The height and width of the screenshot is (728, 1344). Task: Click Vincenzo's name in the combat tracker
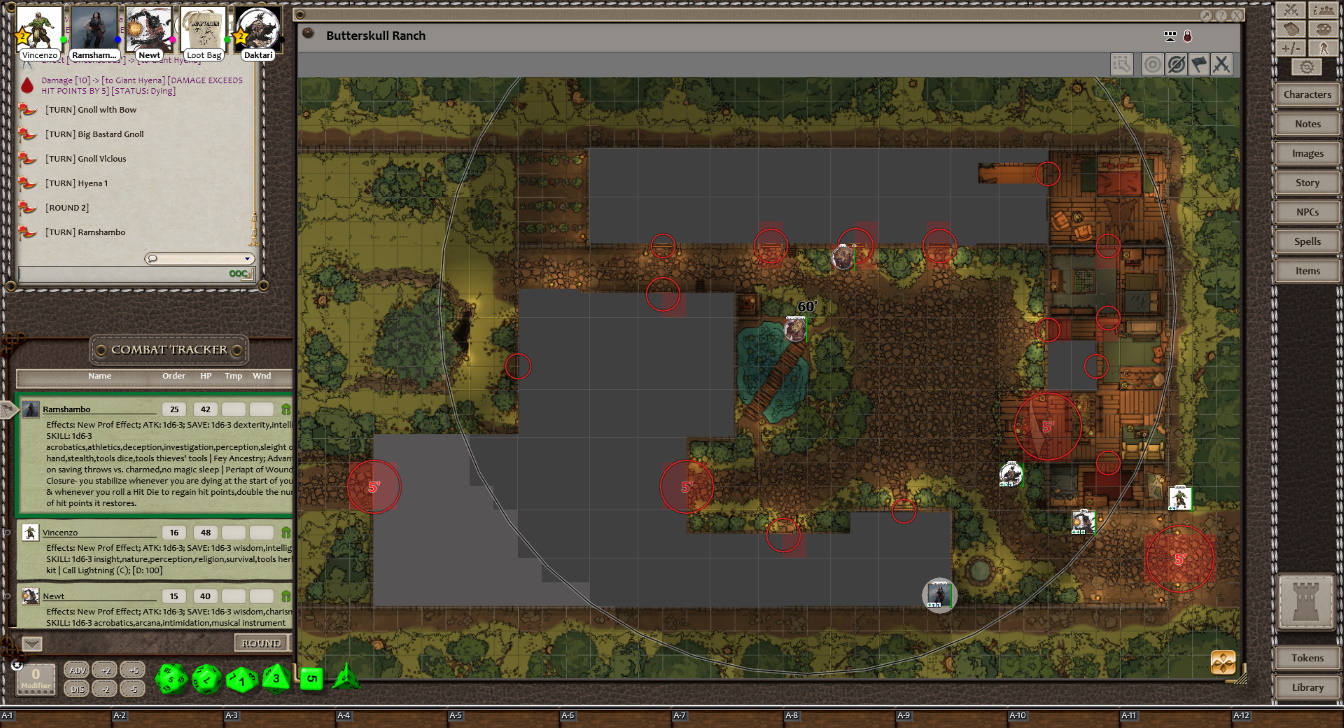tap(60, 533)
